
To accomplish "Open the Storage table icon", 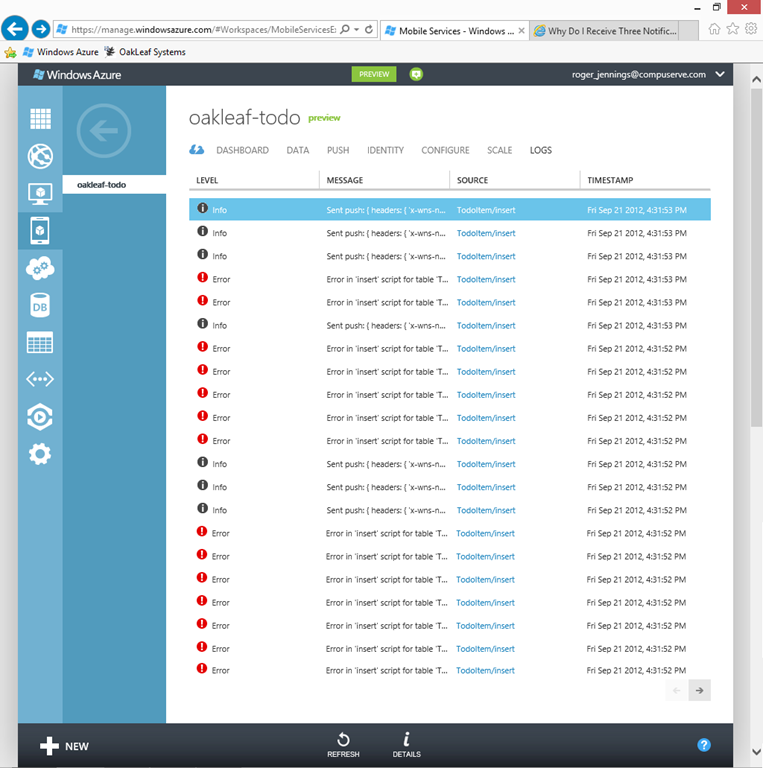I will coord(40,342).
